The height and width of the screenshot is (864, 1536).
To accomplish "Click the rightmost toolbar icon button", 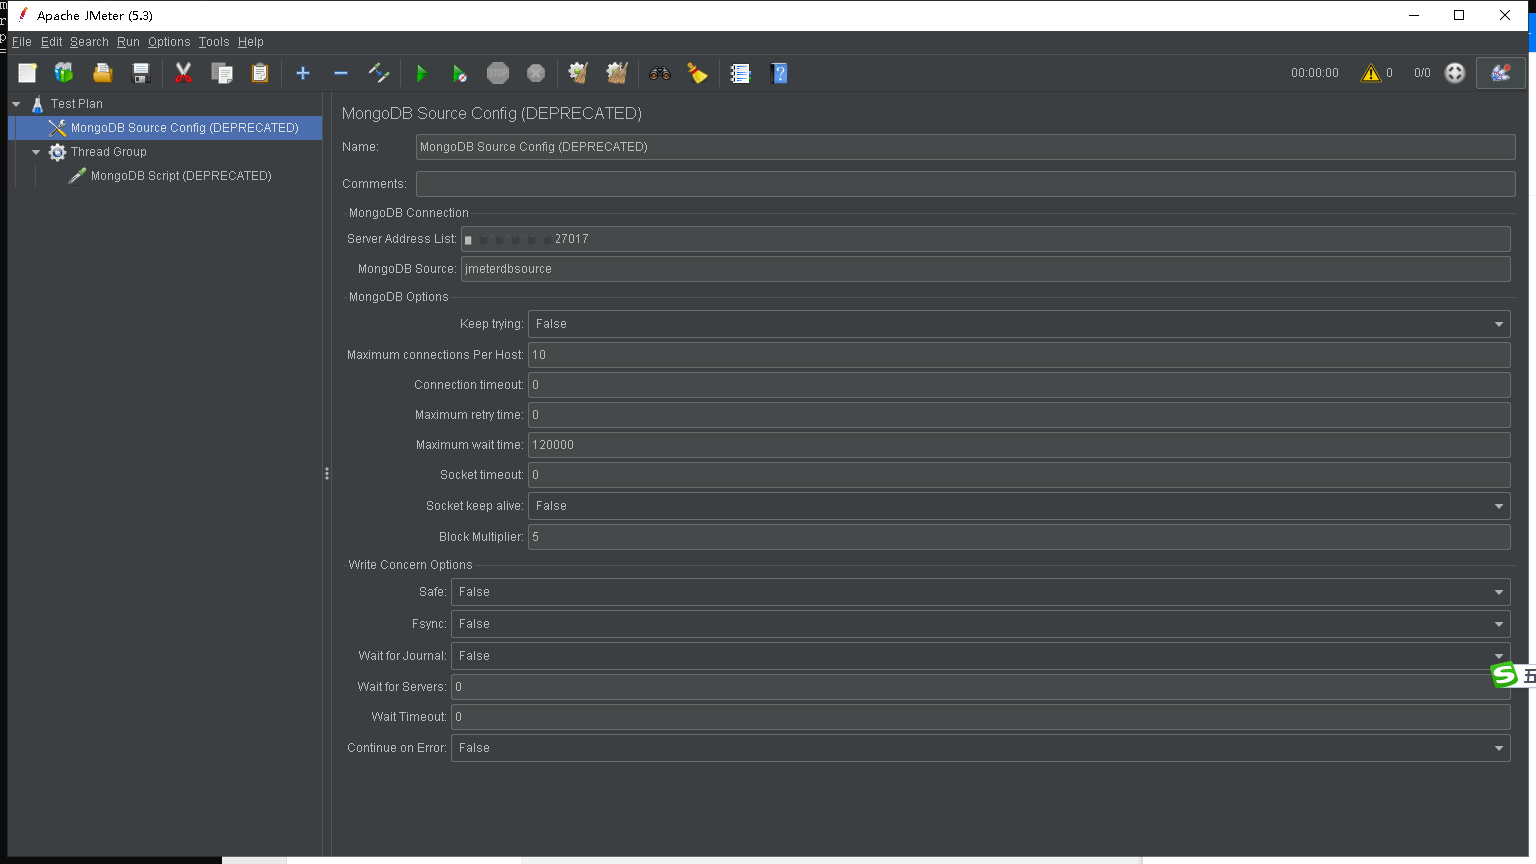I will [x=1501, y=73].
